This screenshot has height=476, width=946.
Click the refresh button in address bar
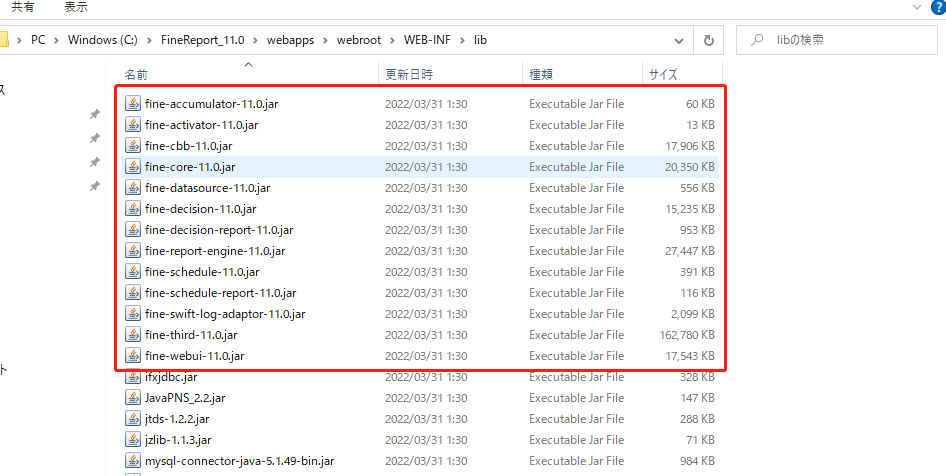[709, 40]
